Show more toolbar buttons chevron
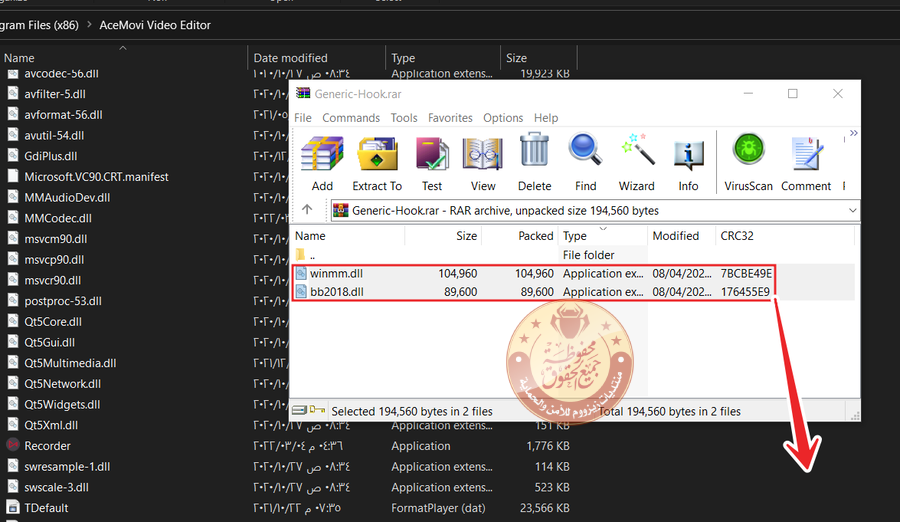 click(854, 133)
